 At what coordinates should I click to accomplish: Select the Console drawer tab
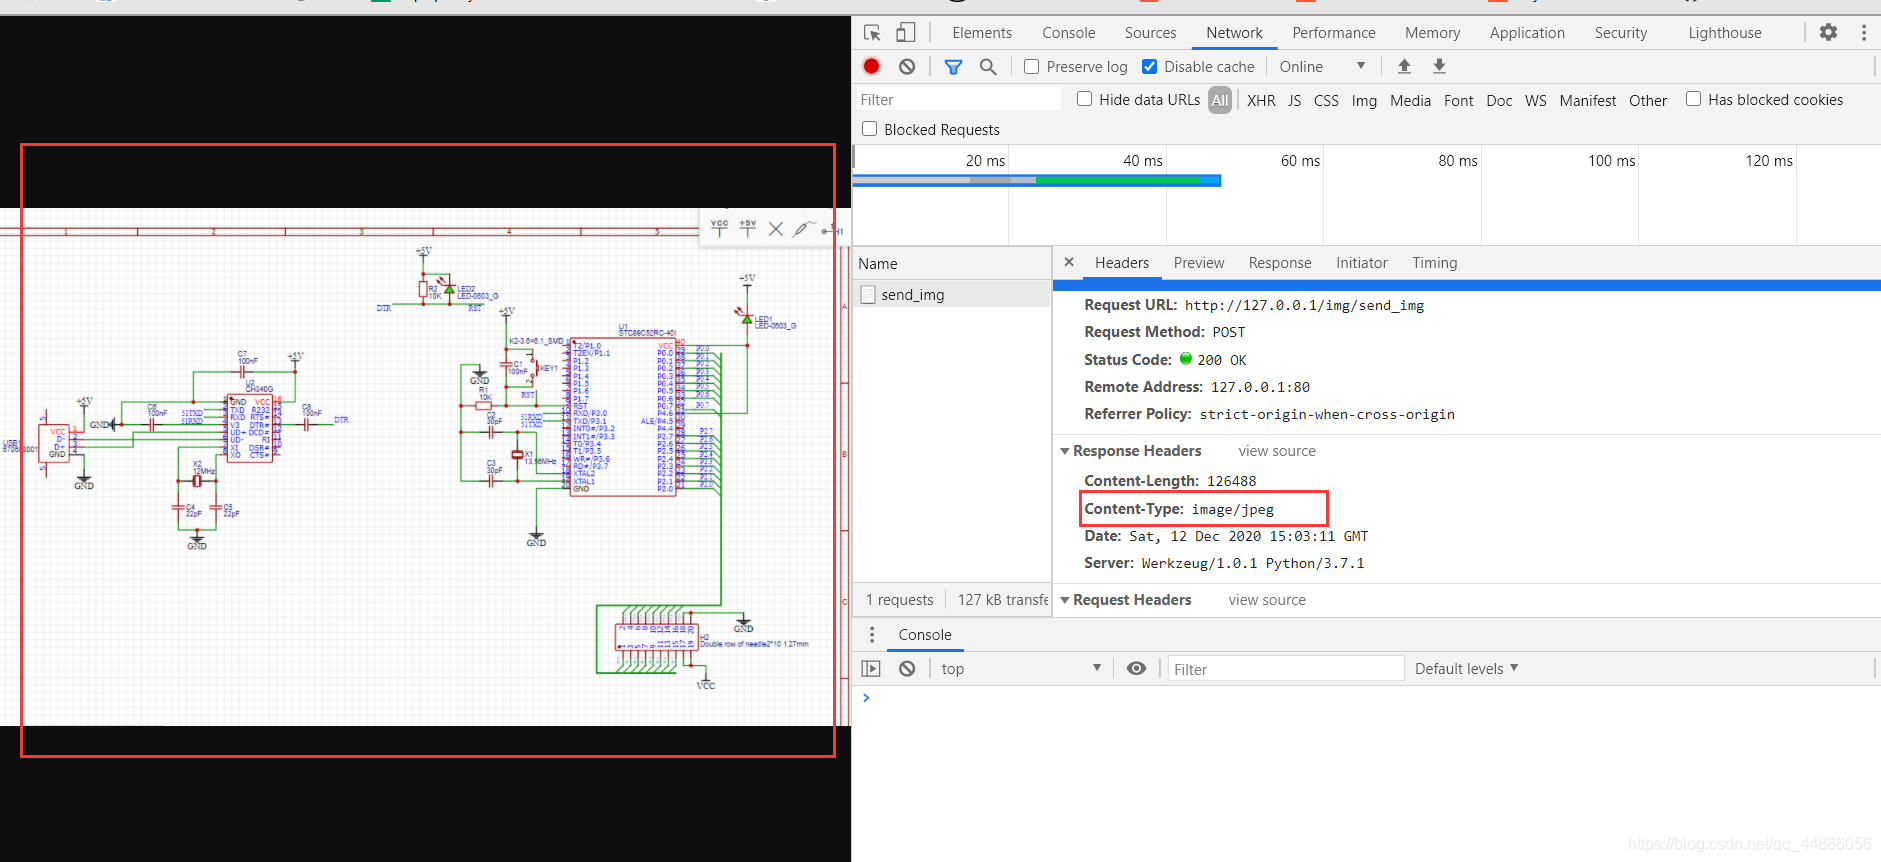click(924, 634)
